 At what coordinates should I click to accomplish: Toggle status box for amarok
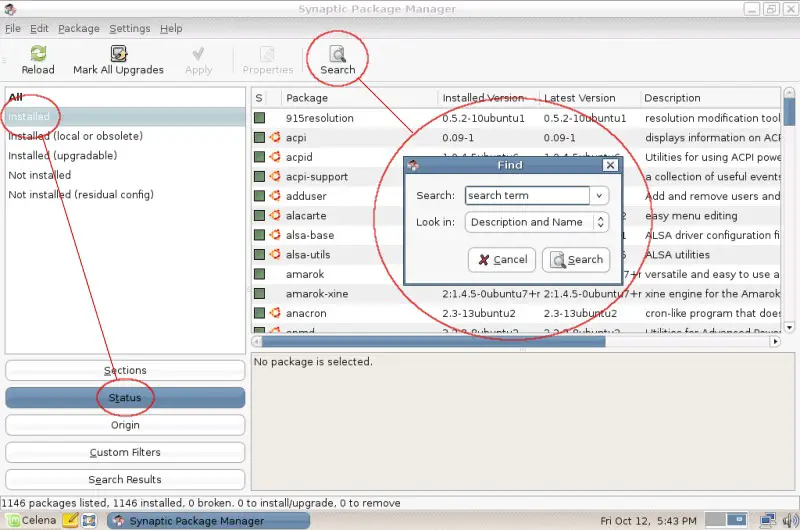pos(259,274)
